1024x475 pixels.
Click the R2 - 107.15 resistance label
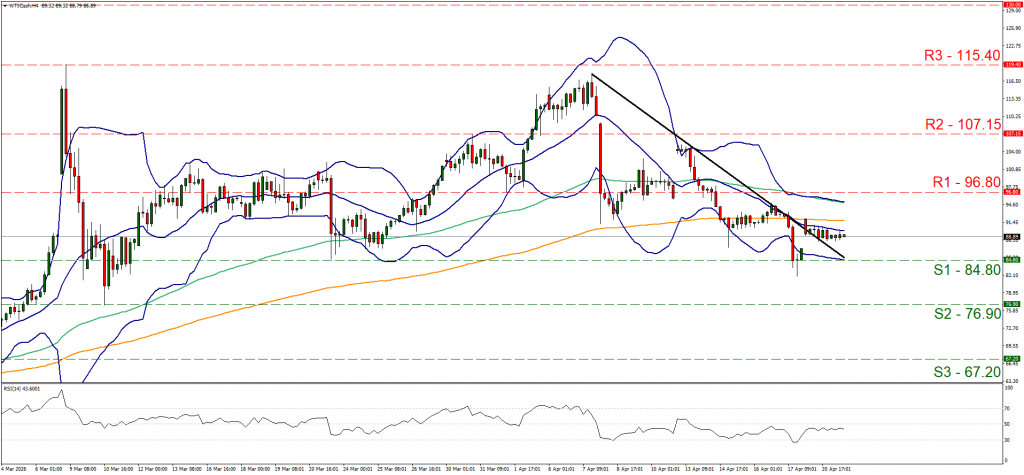962,123
